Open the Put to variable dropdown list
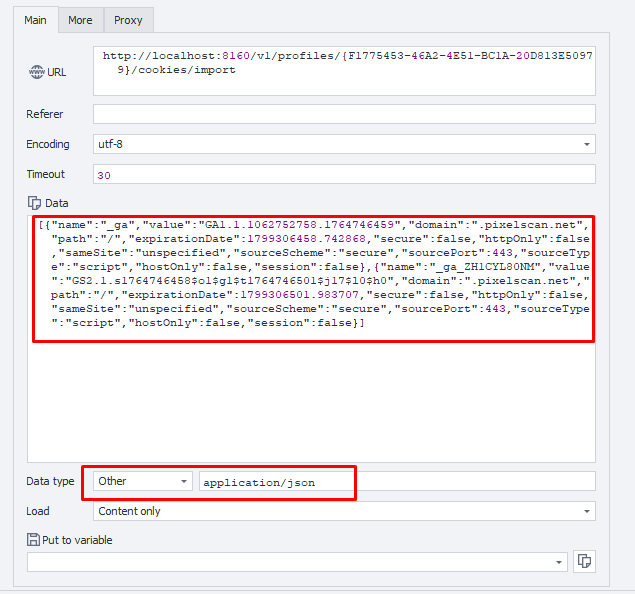The height and width of the screenshot is (594, 635). (297, 562)
